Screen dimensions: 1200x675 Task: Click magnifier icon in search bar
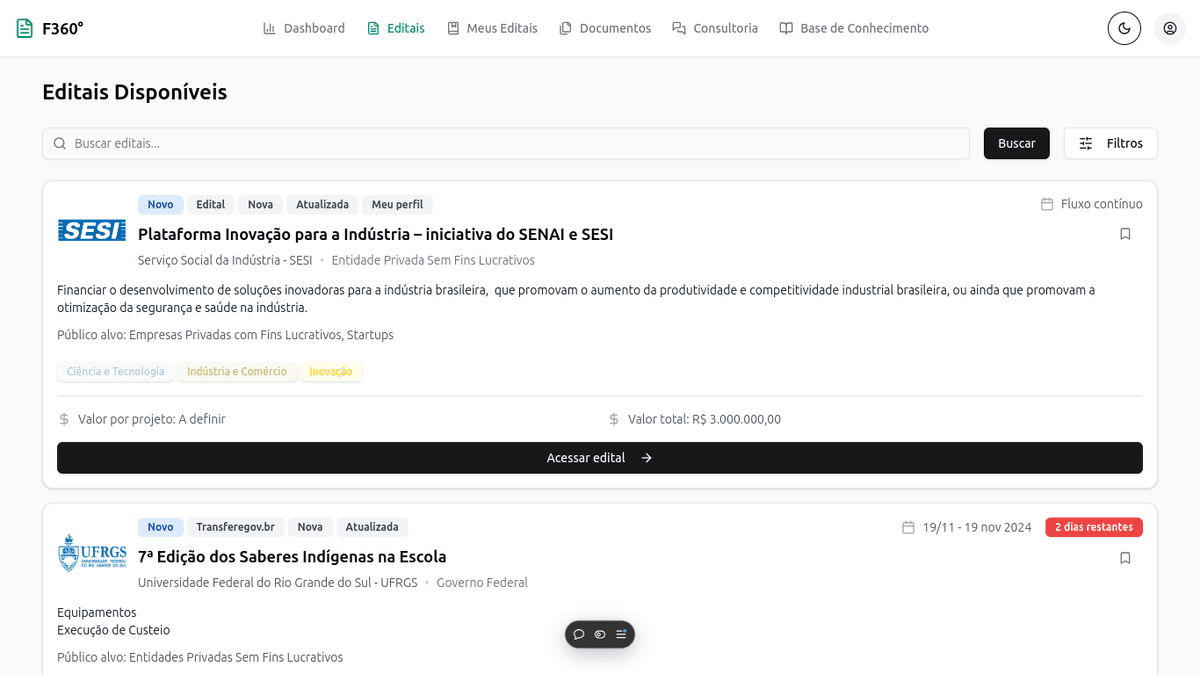coord(60,143)
